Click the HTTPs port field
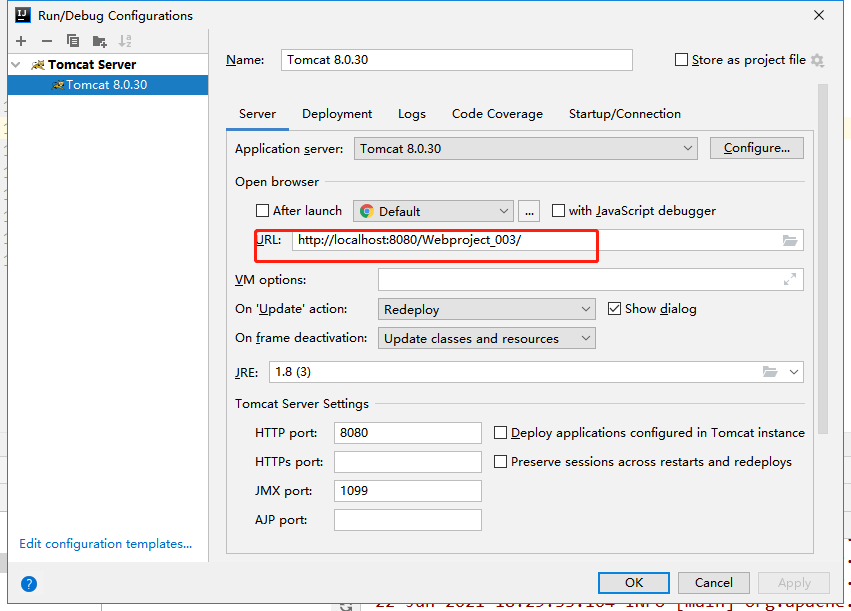 point(408,462)
